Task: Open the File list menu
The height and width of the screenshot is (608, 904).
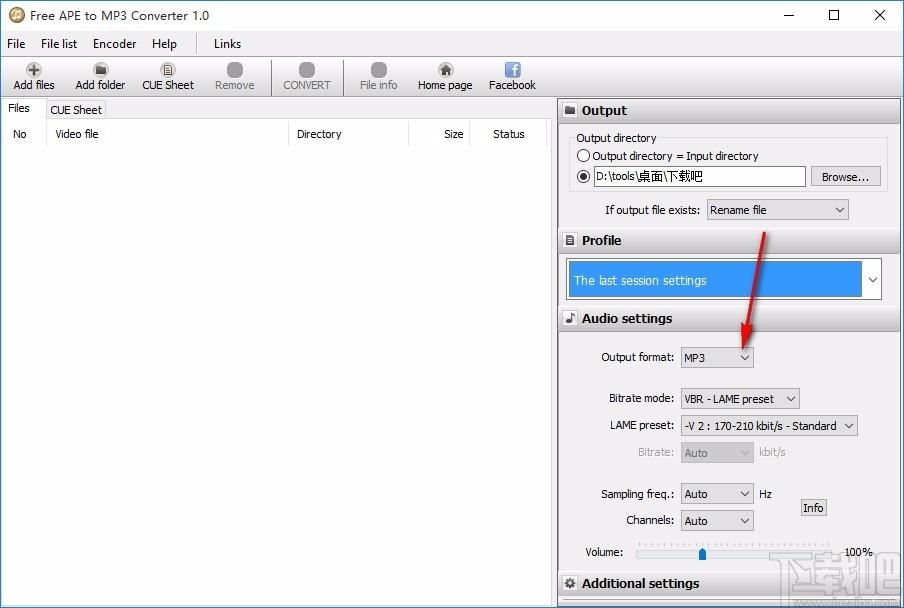Action: [59, 44]
